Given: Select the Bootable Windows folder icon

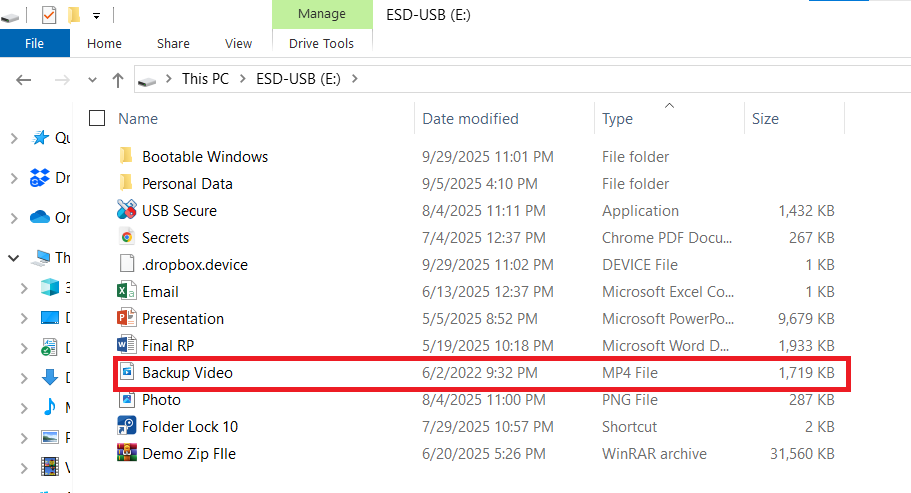Looking at the screenshot, I should coord(125,156).
